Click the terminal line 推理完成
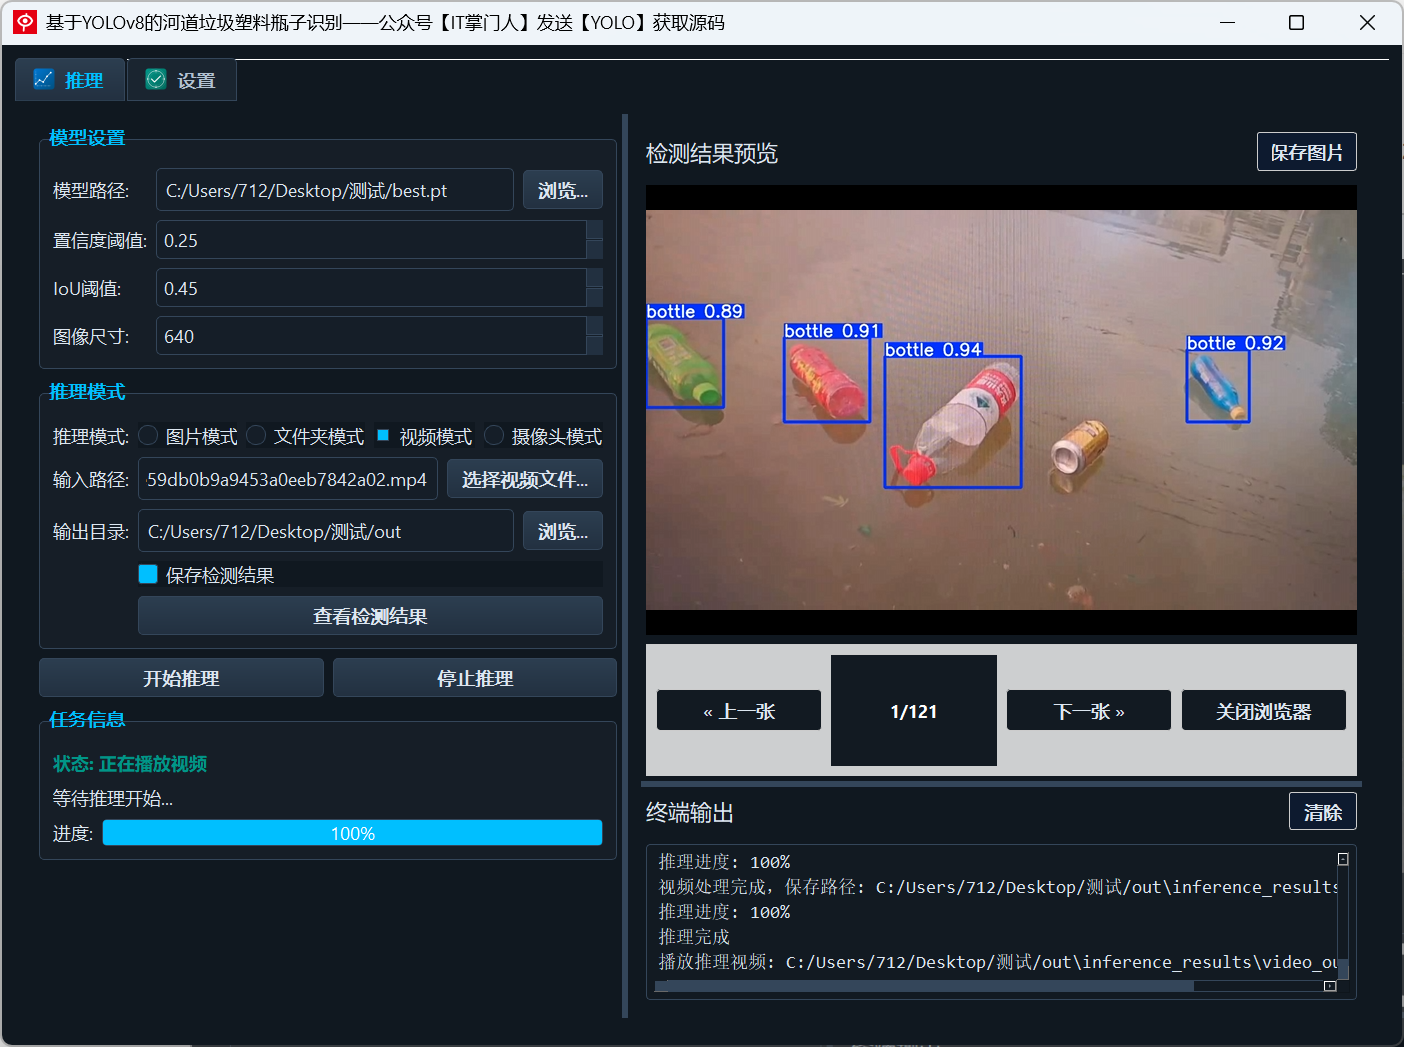1404x1047 pixels. point(694,937)
